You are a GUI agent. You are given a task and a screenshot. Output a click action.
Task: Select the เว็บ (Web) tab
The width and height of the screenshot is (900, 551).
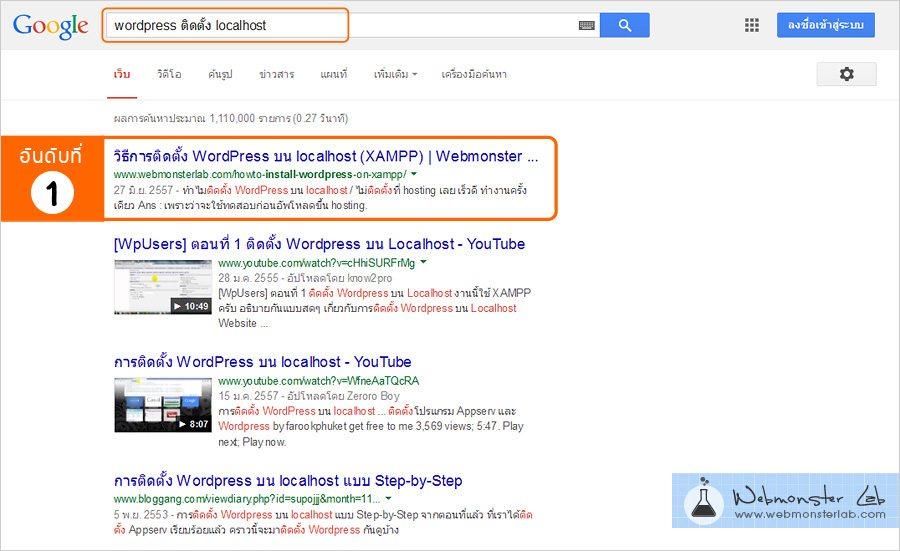coord(122,75)
